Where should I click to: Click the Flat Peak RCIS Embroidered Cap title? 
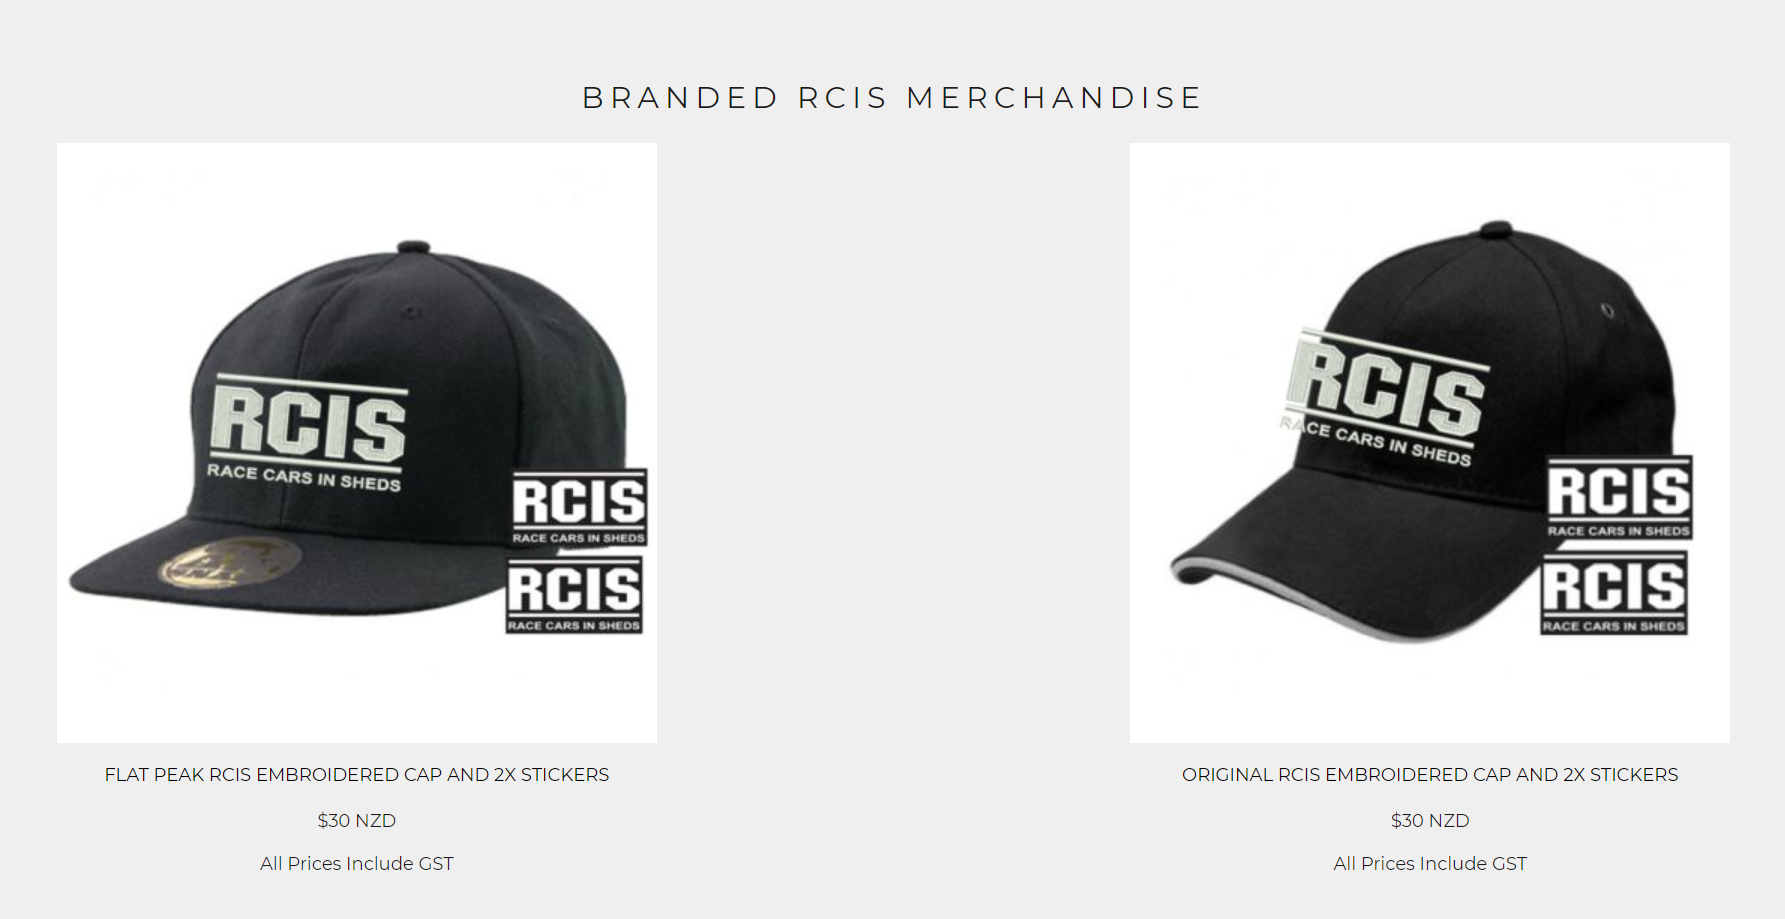[x=357, y=775]
